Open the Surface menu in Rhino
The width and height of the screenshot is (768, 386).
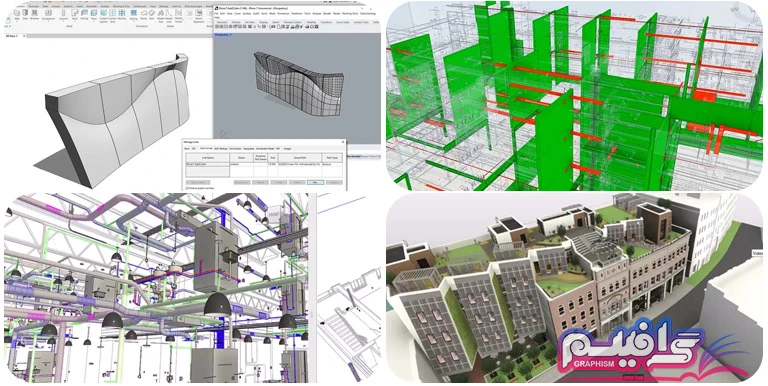[x=247, y=14]
